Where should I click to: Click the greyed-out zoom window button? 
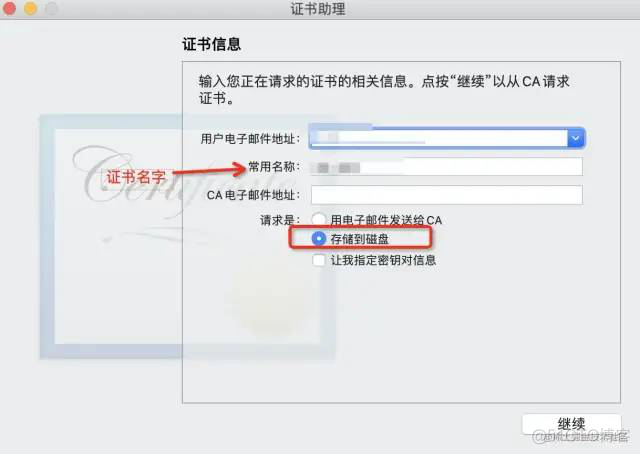51,8
